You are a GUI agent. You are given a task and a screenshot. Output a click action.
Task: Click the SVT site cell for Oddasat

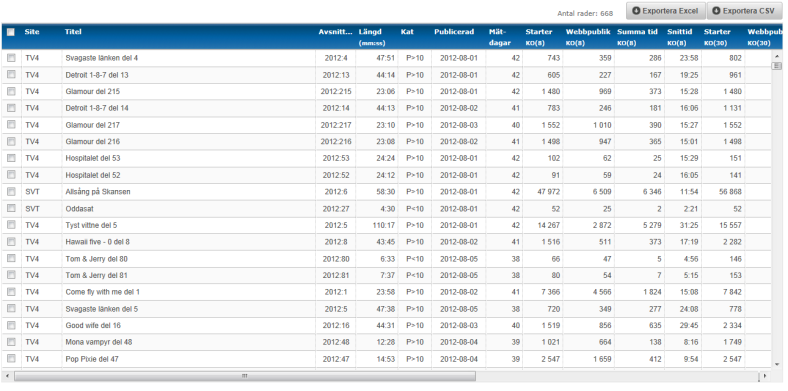tap(32, 208)
